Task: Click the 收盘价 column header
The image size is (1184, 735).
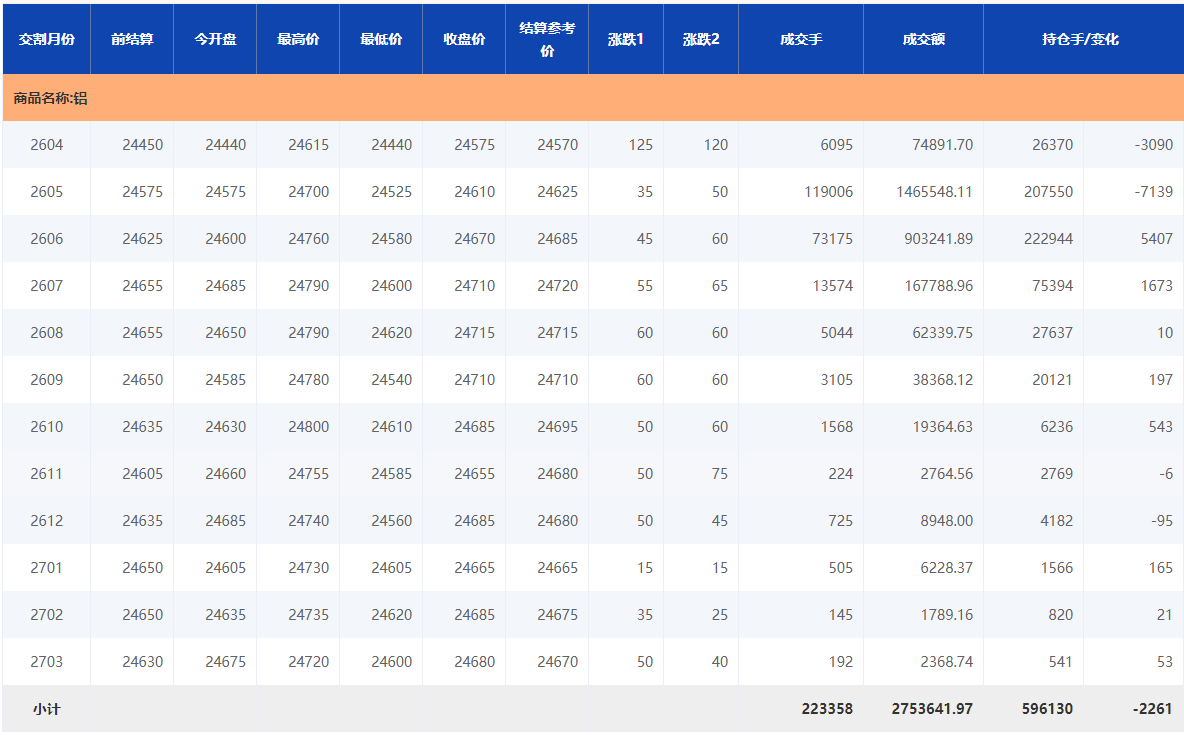Action: coord(464,39)
